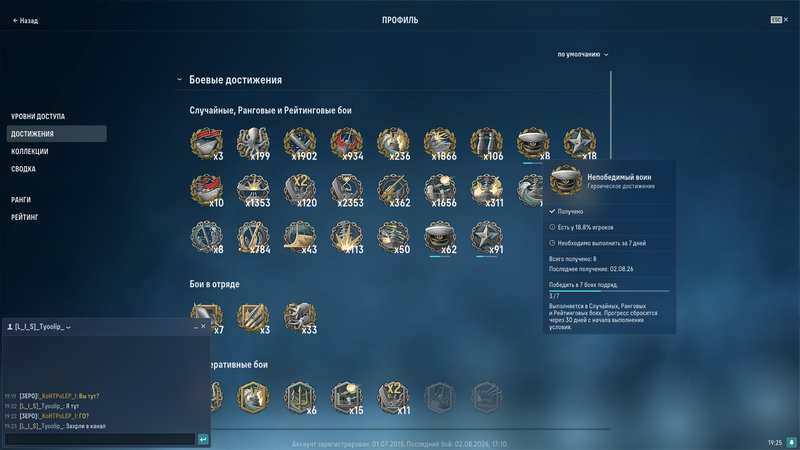Click the chat message ГО?
This screenshot has height=450, width=800.
coord(83,416)
